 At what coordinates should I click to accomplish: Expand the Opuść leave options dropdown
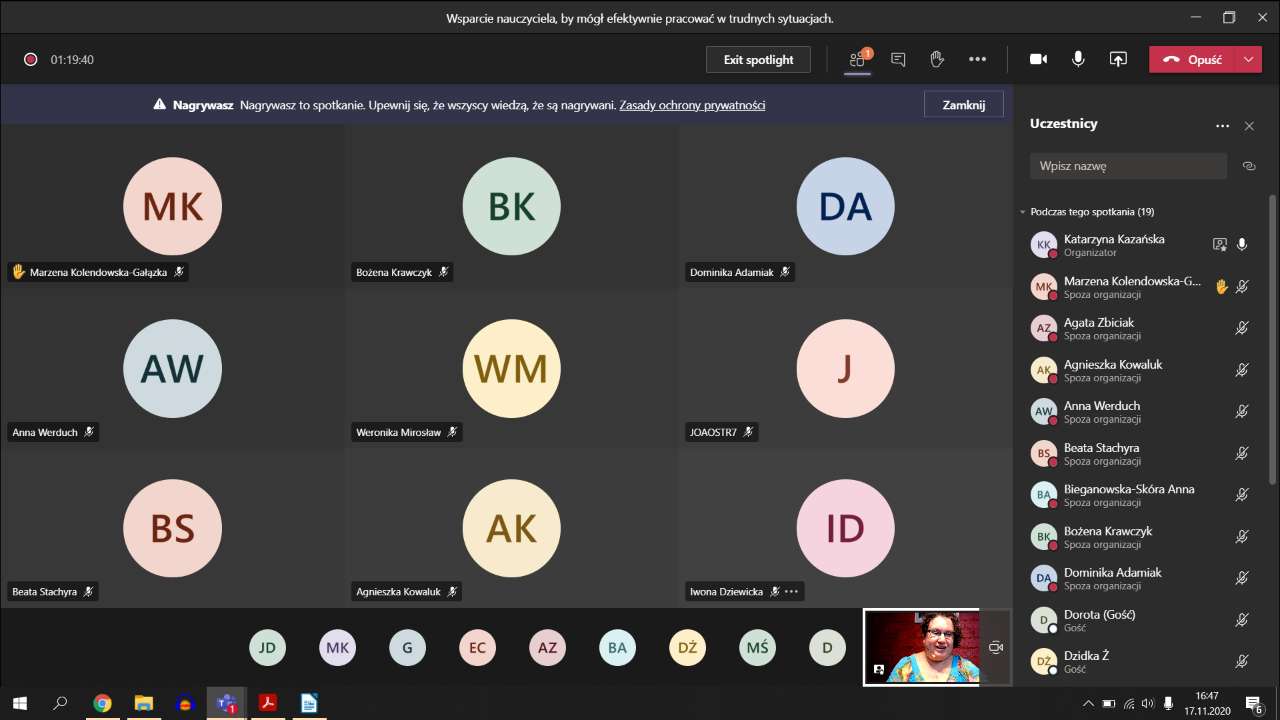(x=1248, y=60)
